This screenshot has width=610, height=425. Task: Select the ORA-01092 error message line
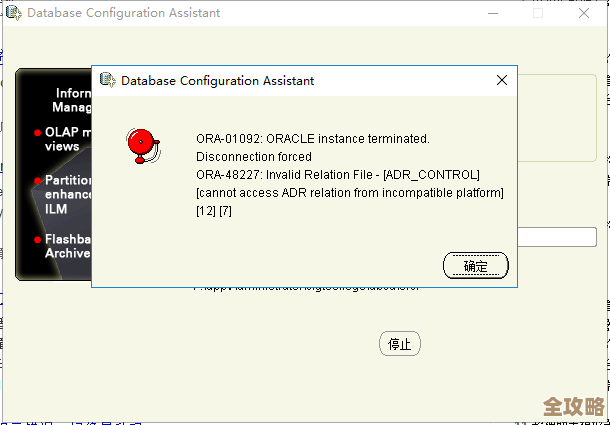tap(313, 139)
